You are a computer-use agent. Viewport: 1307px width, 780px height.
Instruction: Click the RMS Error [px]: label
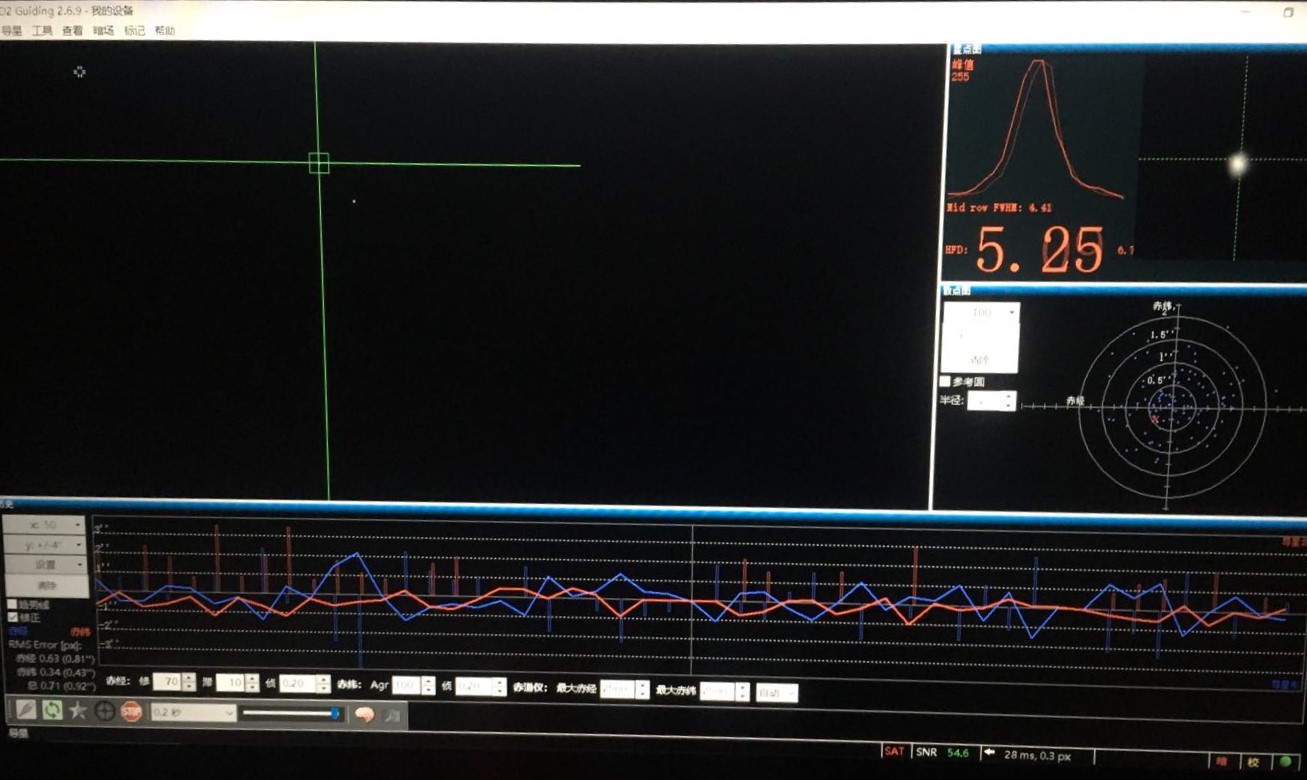43,645
